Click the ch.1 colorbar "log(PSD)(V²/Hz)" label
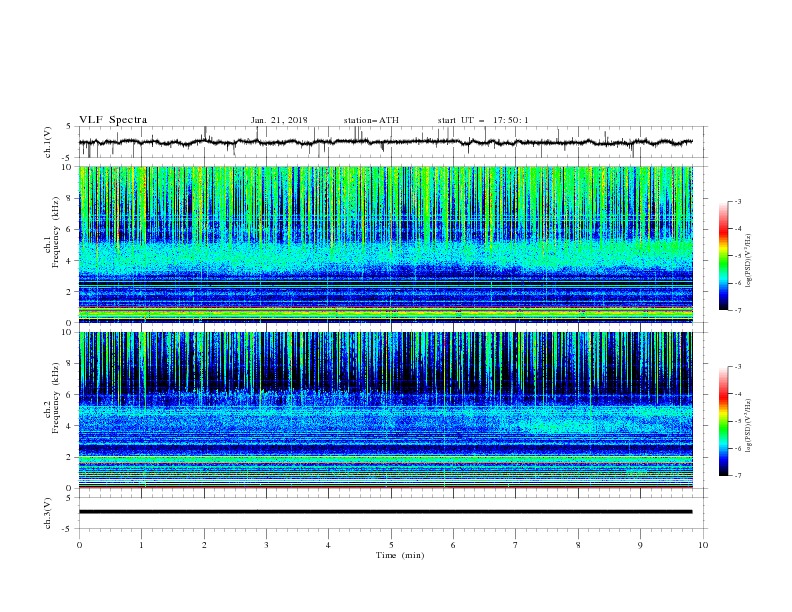This screenshot has width=792, height=612. click(x=748, y=261)
